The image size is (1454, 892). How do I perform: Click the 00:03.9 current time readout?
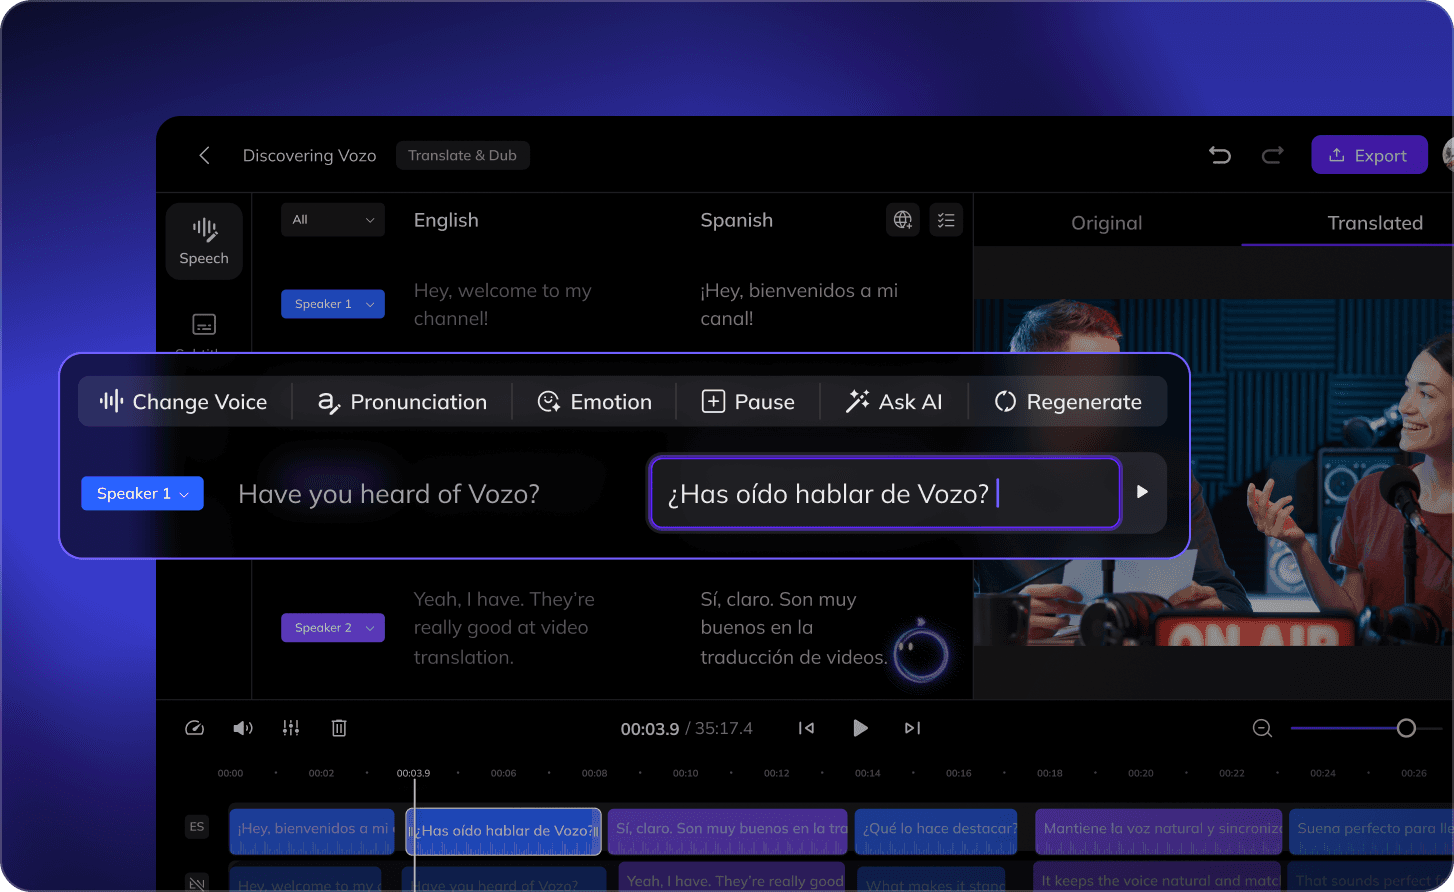[649, 728]
